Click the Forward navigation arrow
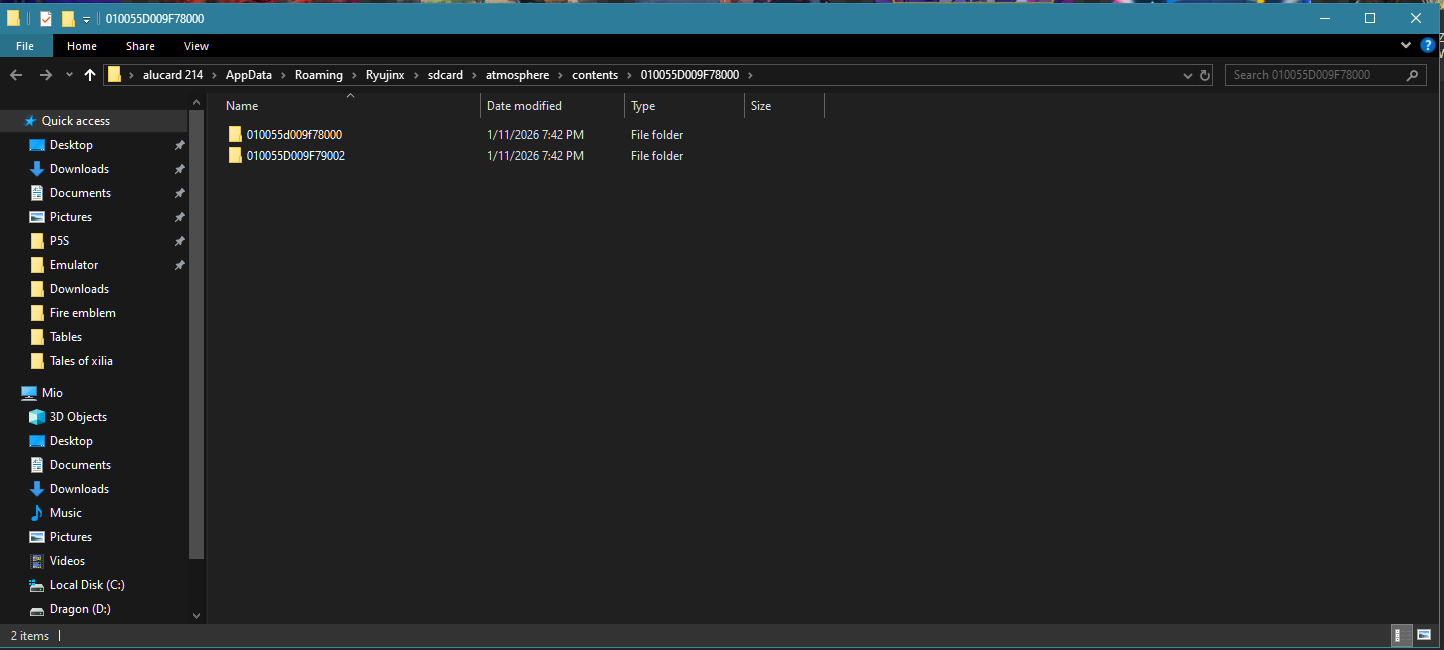 tap(45, 75)
